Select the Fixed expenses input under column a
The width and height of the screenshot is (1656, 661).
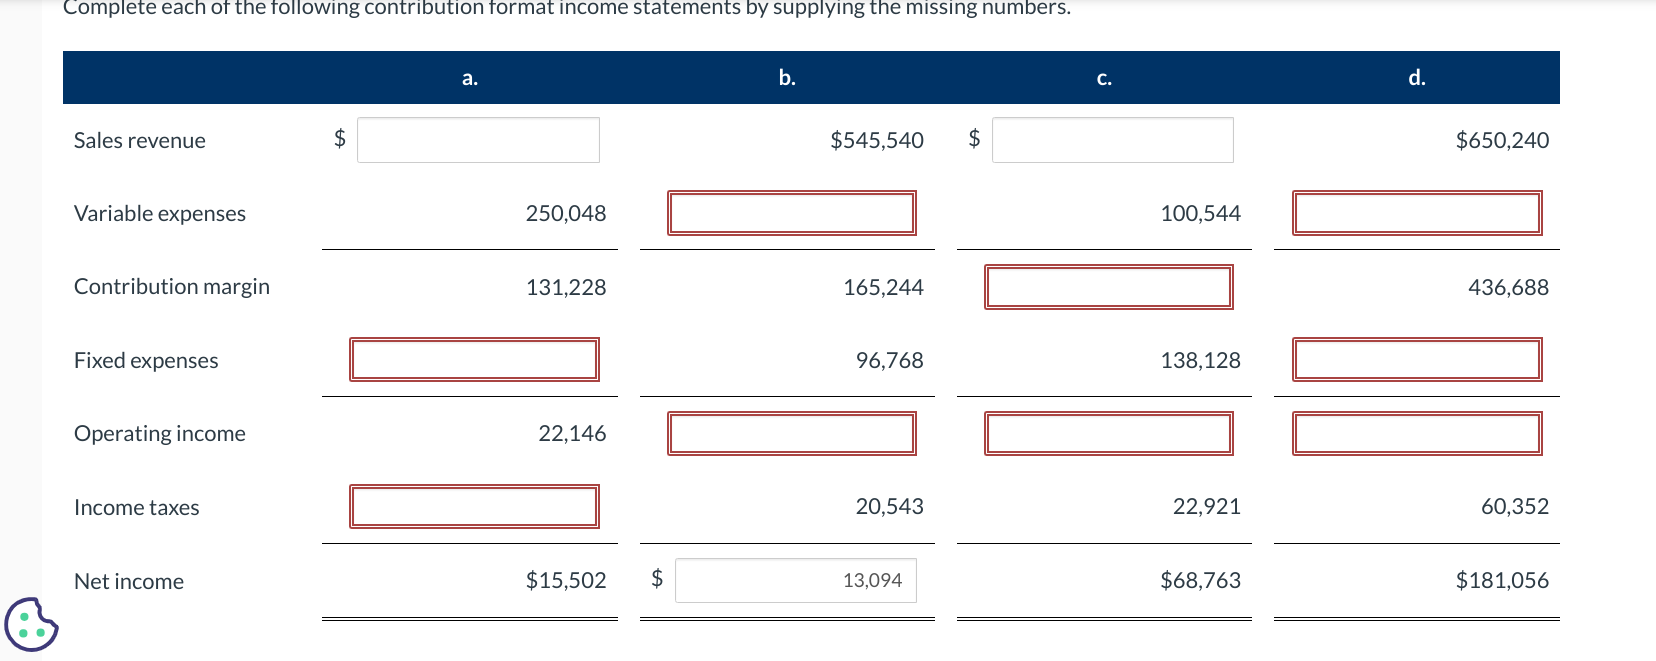tap(474, 359)
